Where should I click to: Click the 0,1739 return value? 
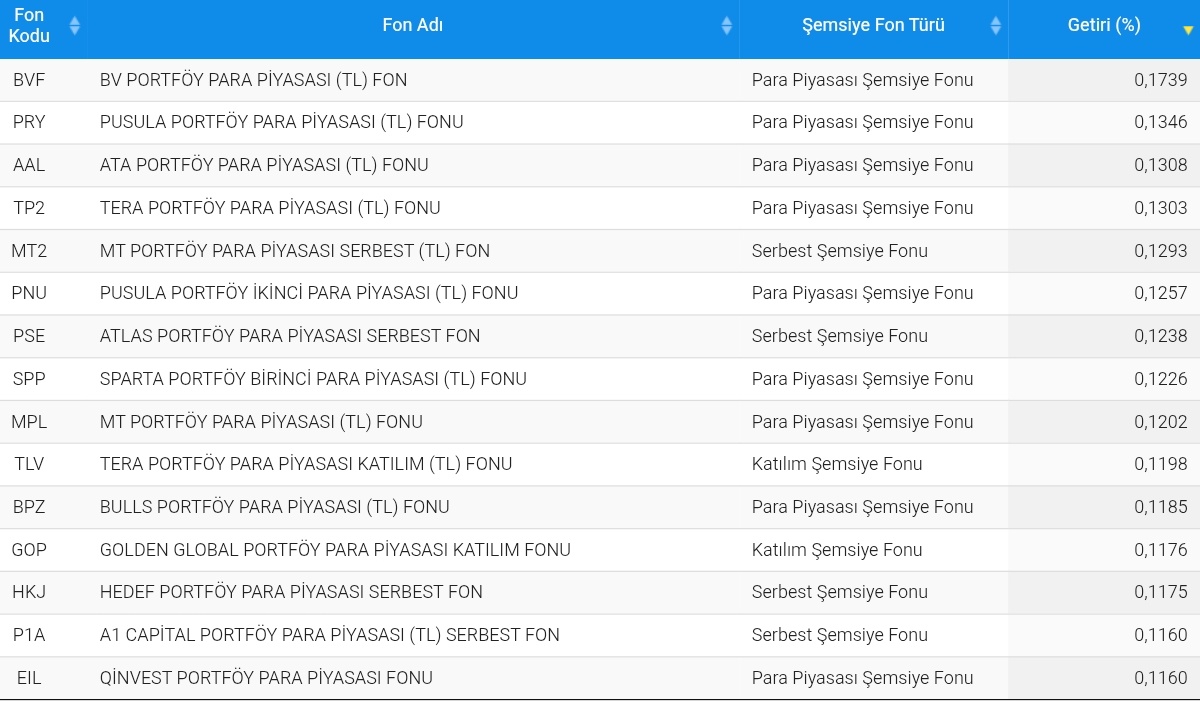coord(1161,80)
